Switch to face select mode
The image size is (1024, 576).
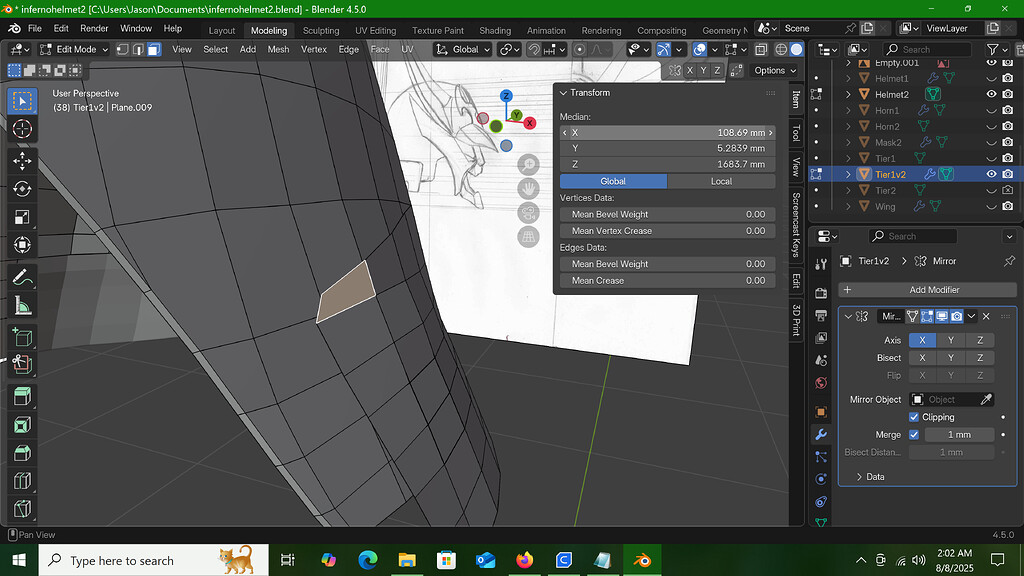point(153,50)
